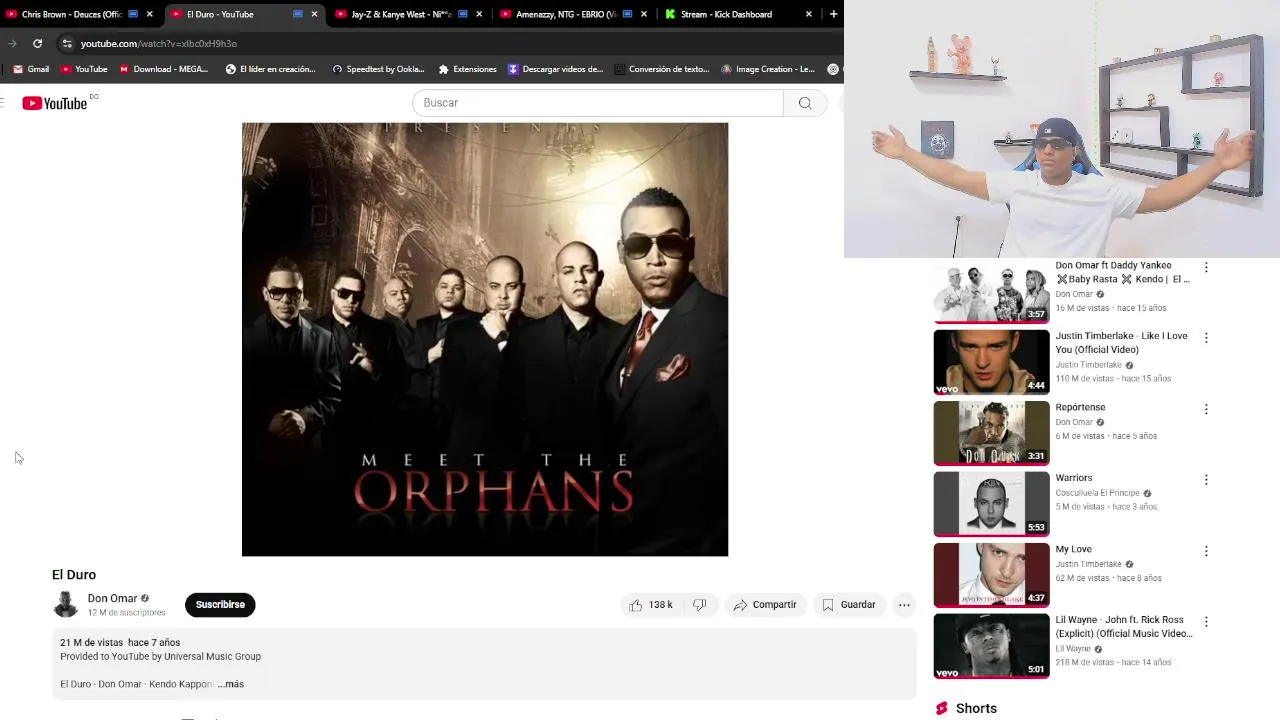Close the Jay-Z & Kanye West tab
This screenshot has height=720, width=1280.
click(x=479, y=14)
